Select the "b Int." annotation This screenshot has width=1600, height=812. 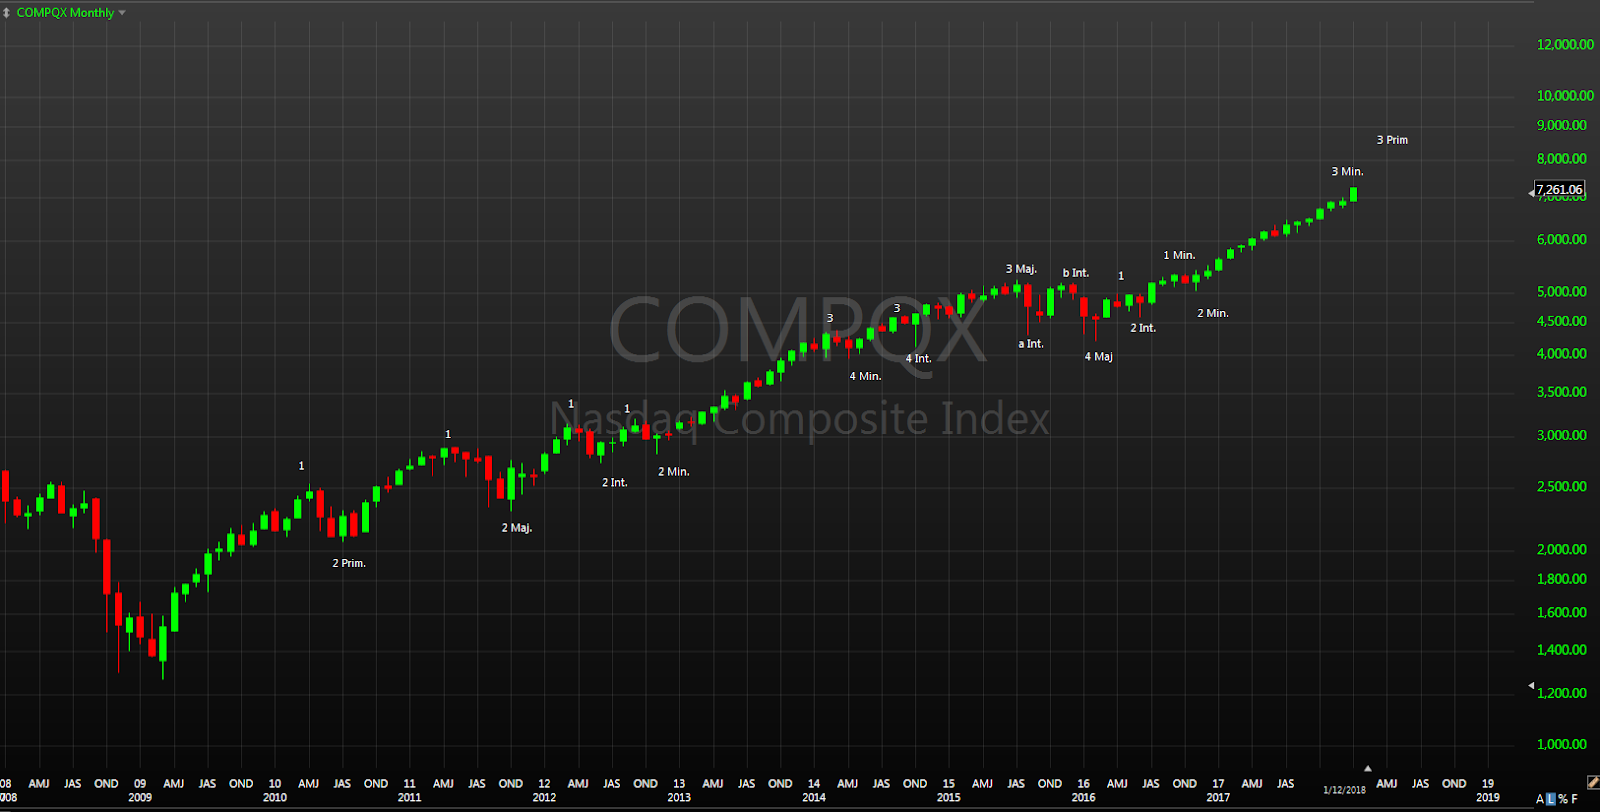coord(1076,273)
